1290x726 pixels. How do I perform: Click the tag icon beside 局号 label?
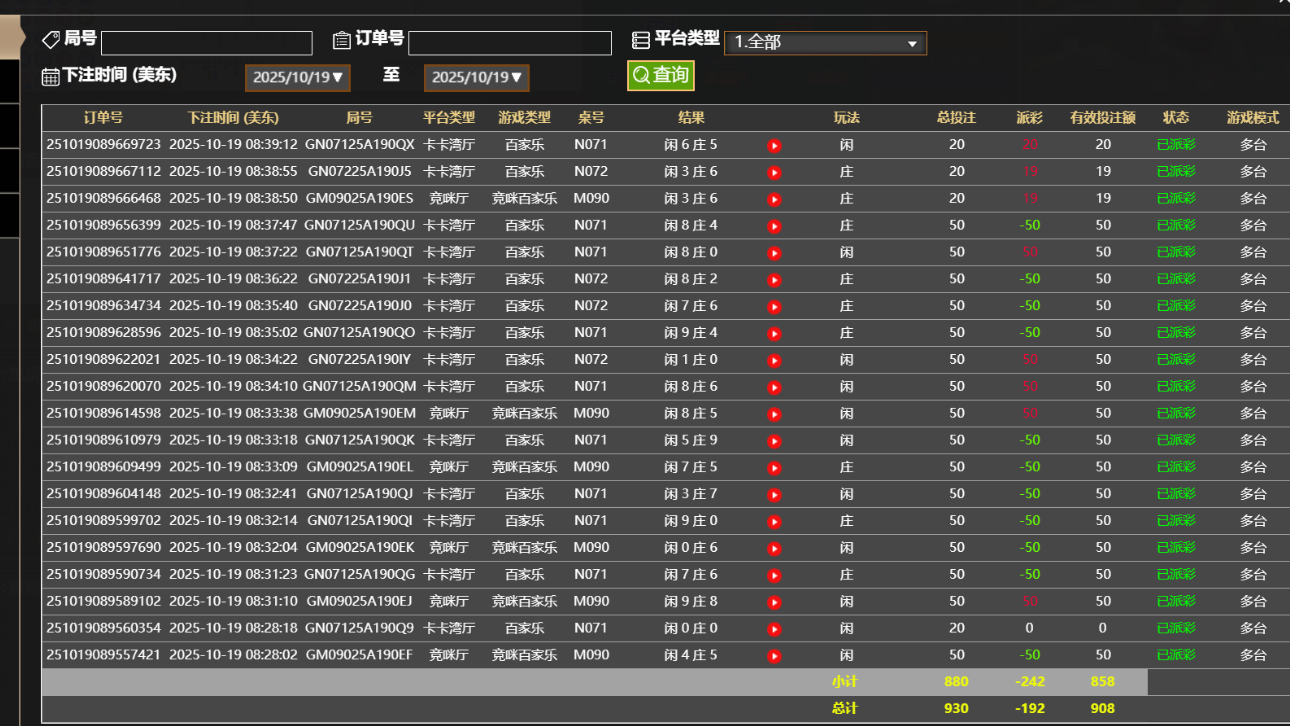tap(50, 39)
